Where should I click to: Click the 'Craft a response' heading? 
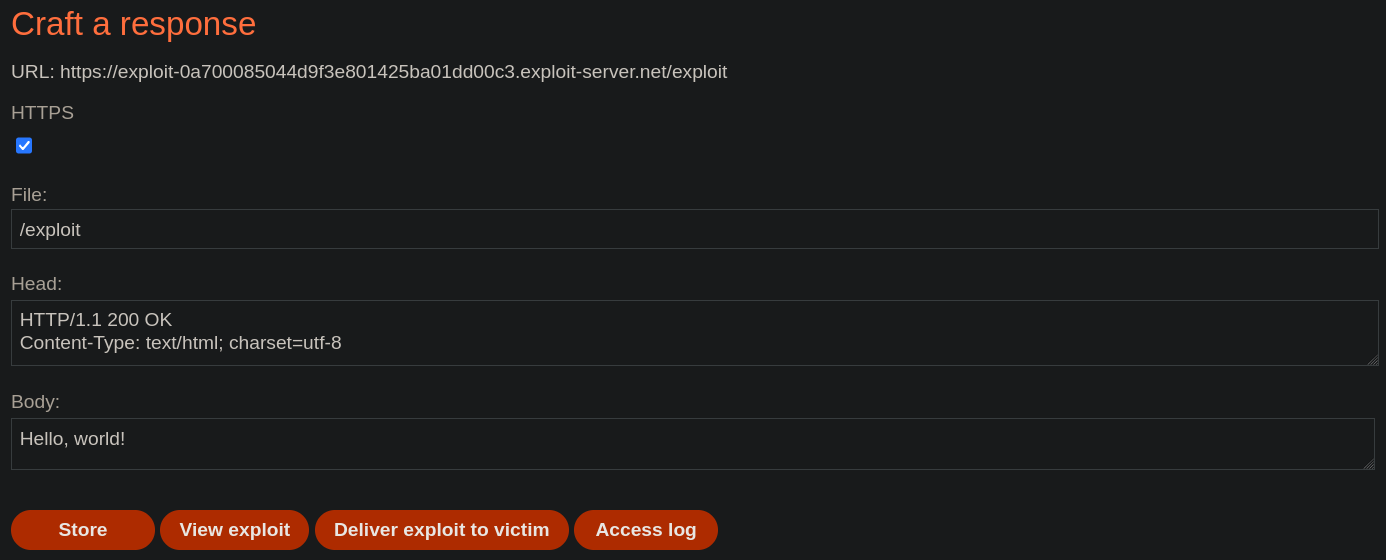[x=133, y=24]
